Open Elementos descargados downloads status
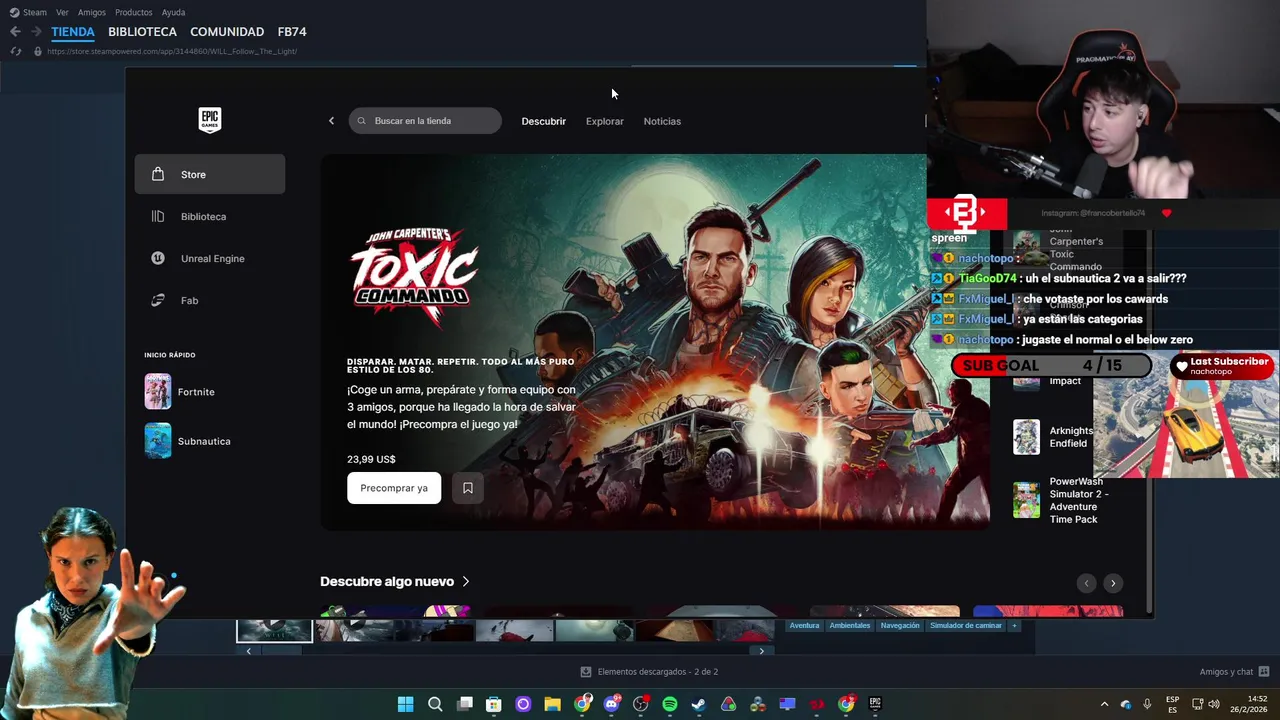The width and height of the screenshot is (1280, 720). (x=650, y=672)
